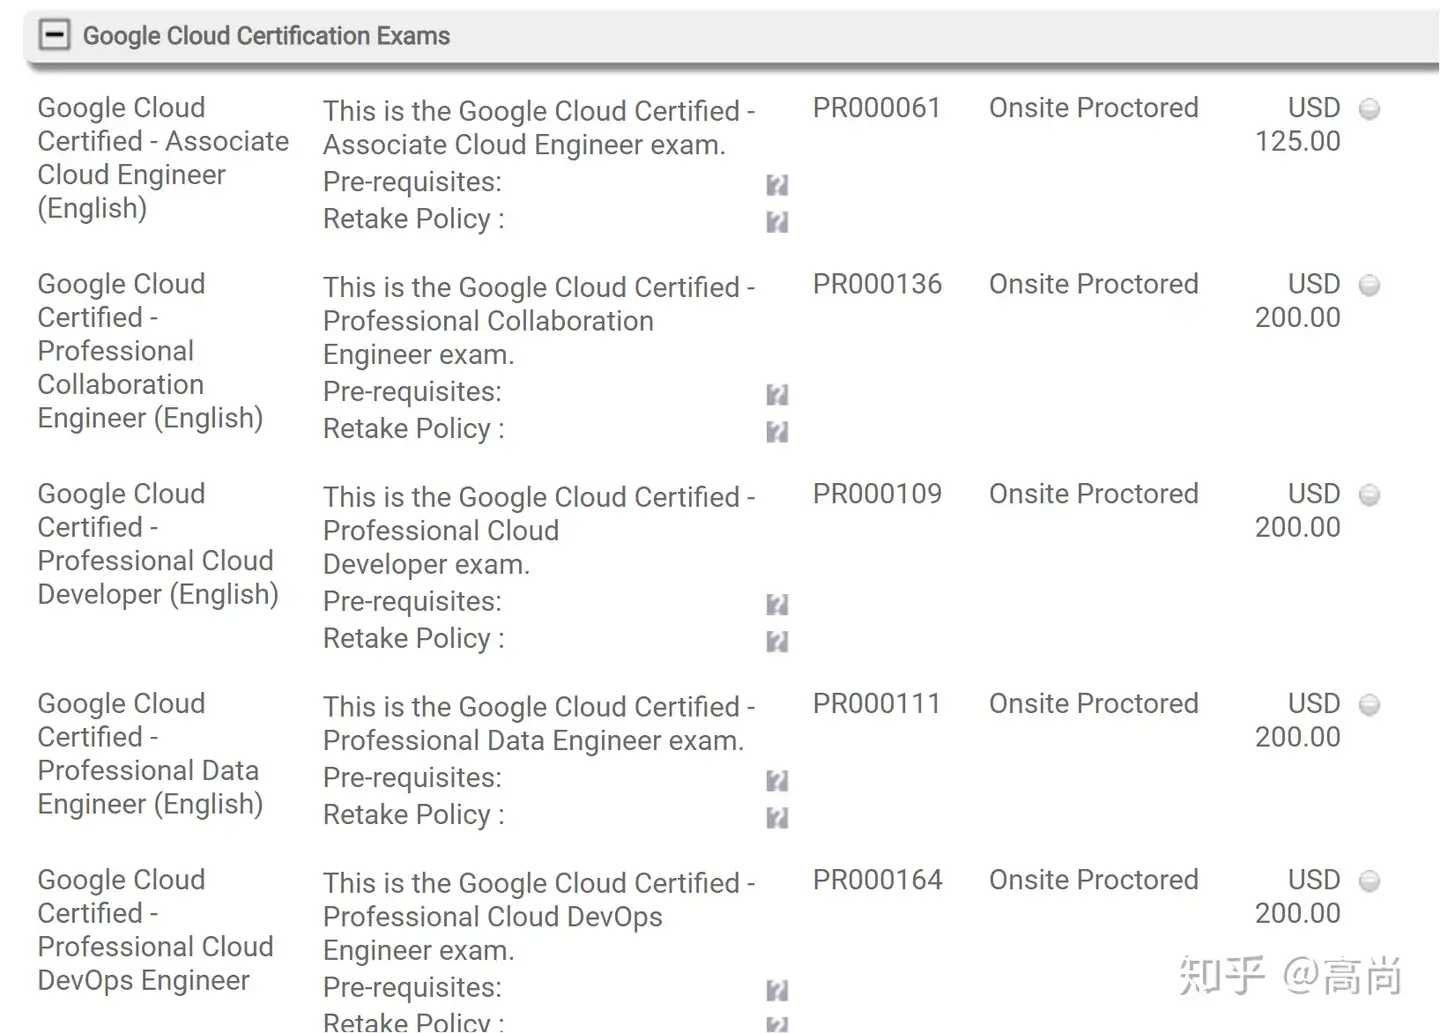
Task: Click the Google Cloud Certification Exams header title
Action: coord(266,36)
